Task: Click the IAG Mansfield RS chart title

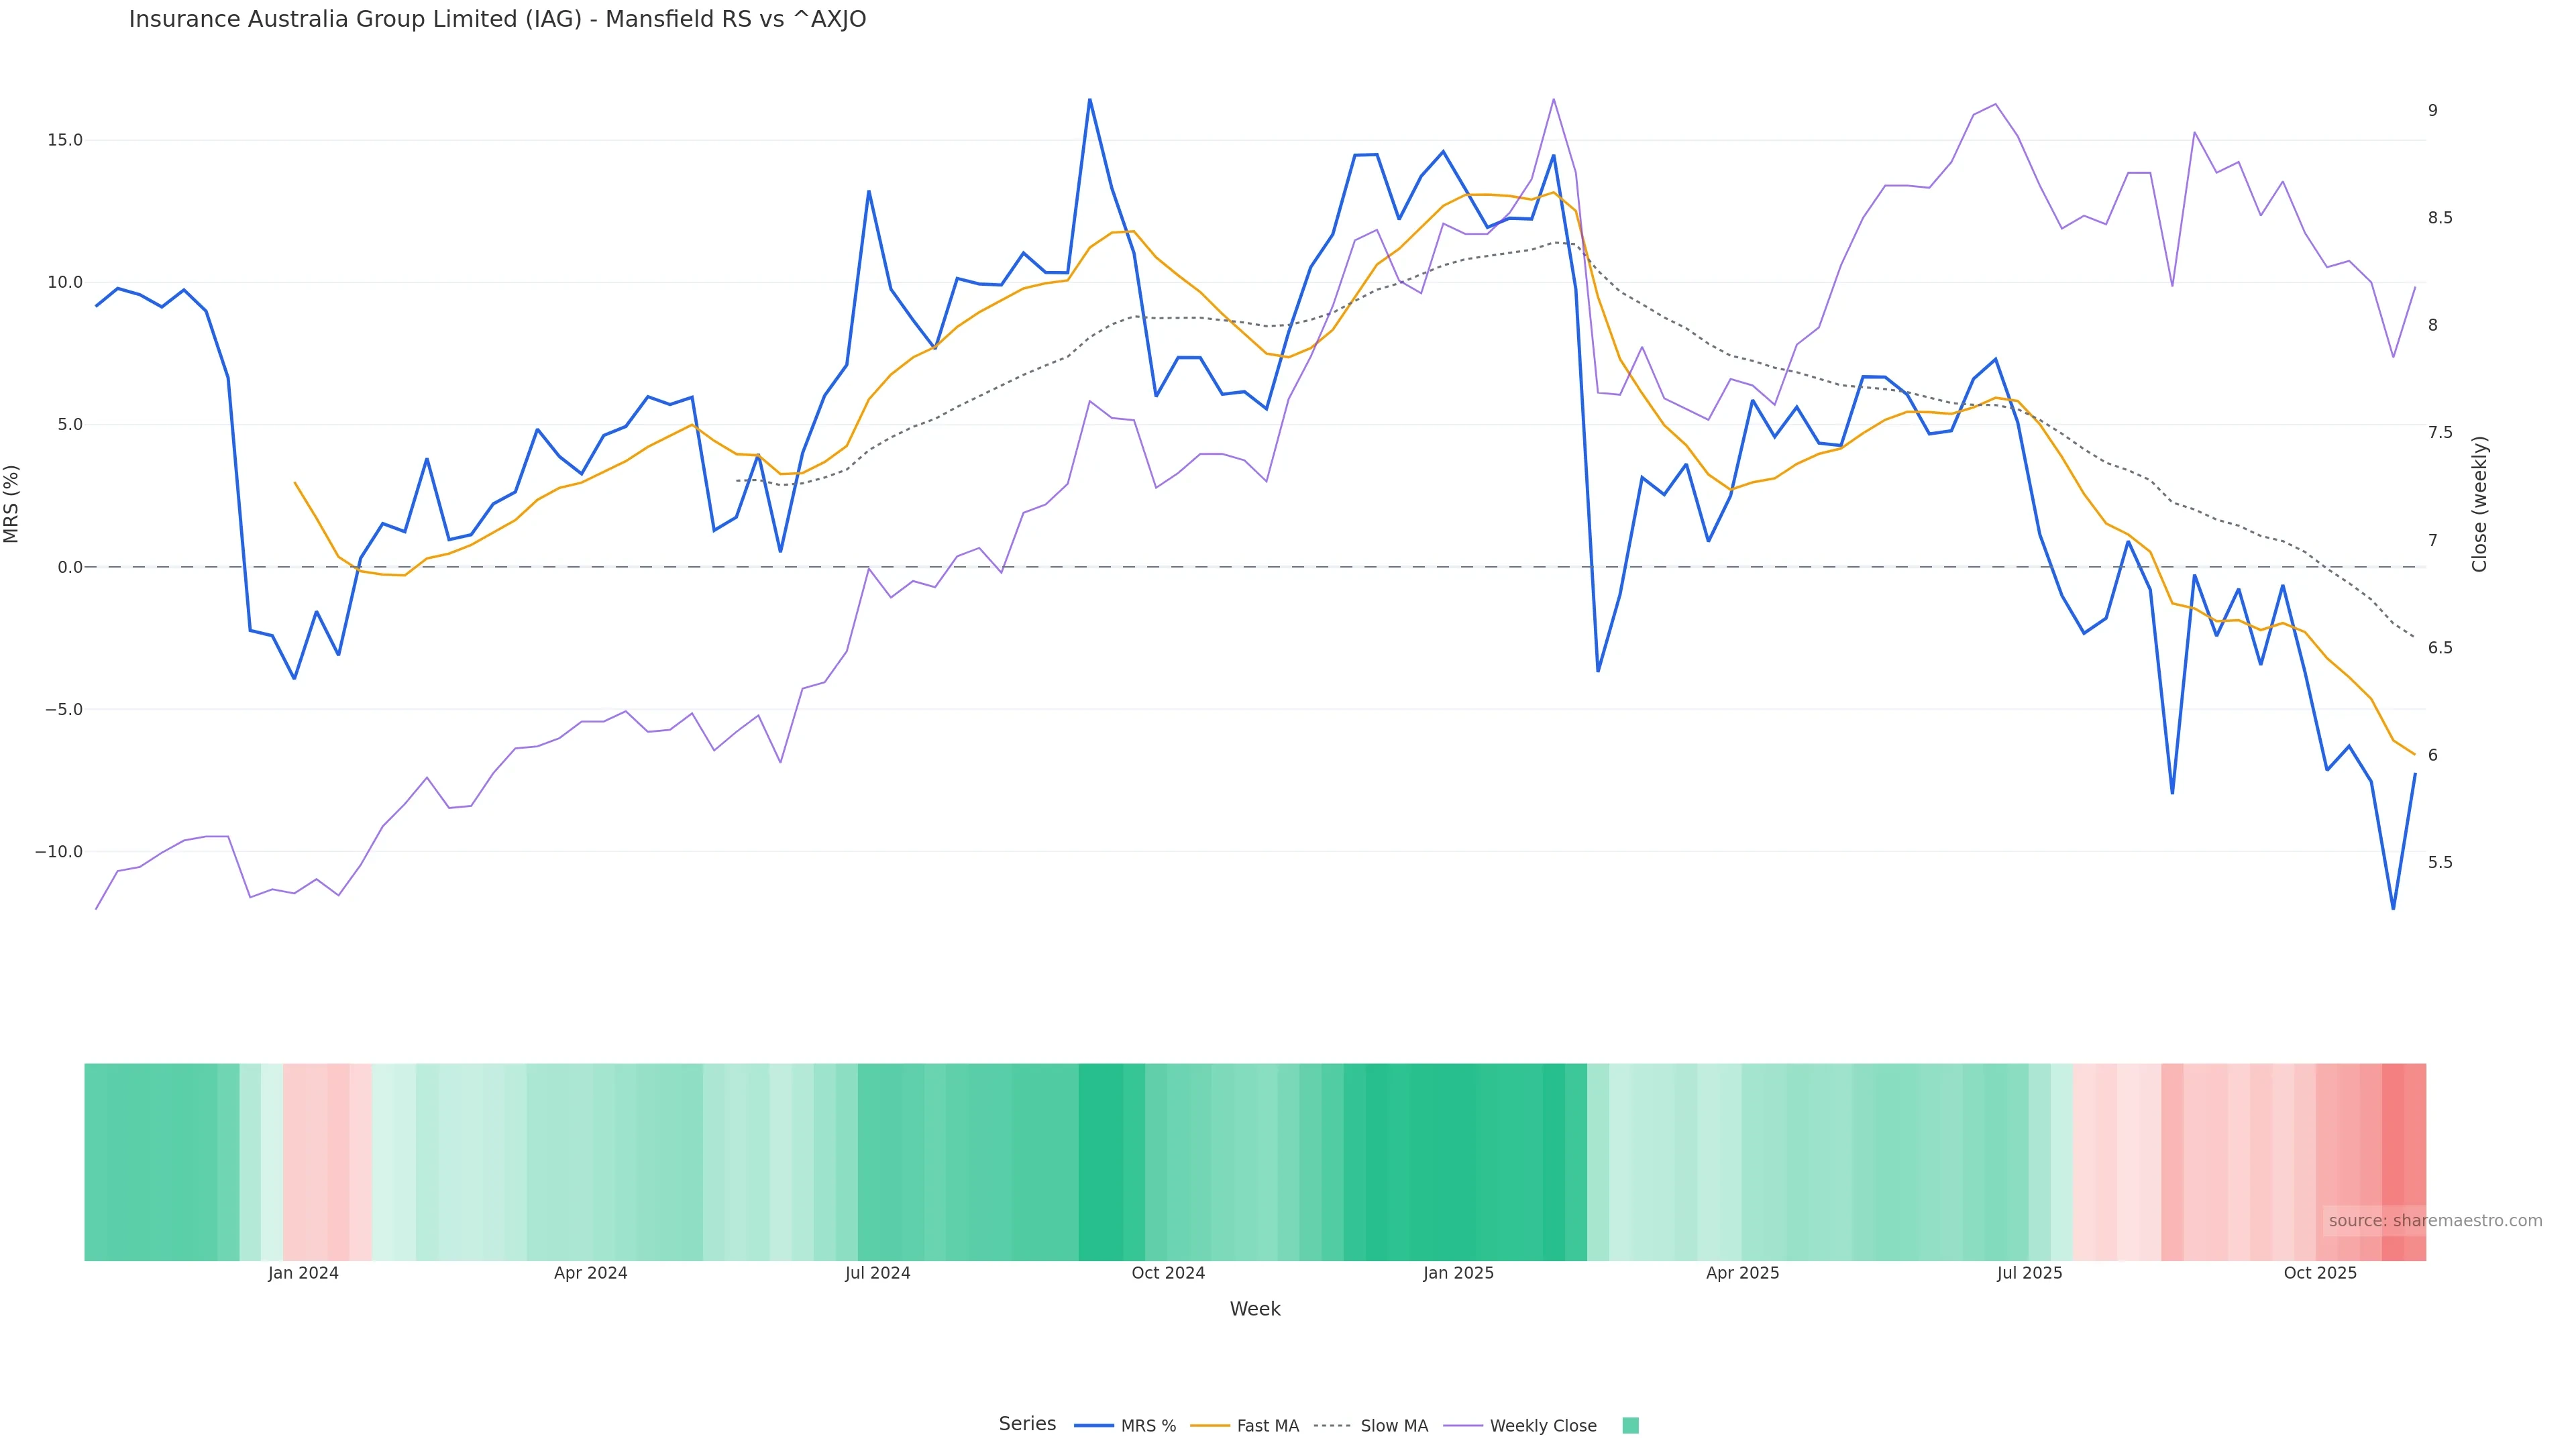Action: click(x=497, y=20)
